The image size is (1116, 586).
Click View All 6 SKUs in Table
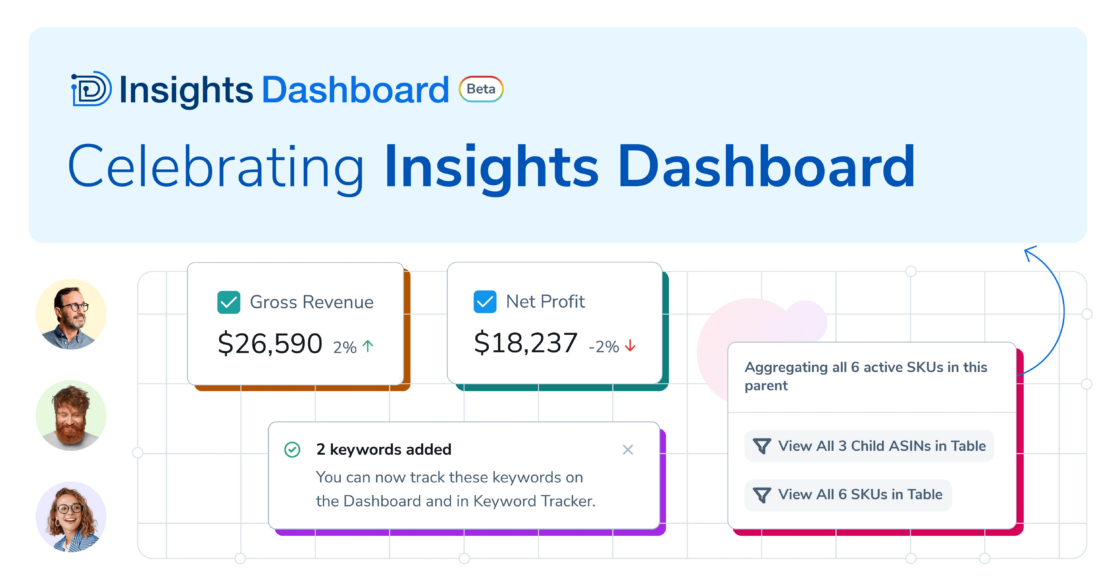pos(848,494)
